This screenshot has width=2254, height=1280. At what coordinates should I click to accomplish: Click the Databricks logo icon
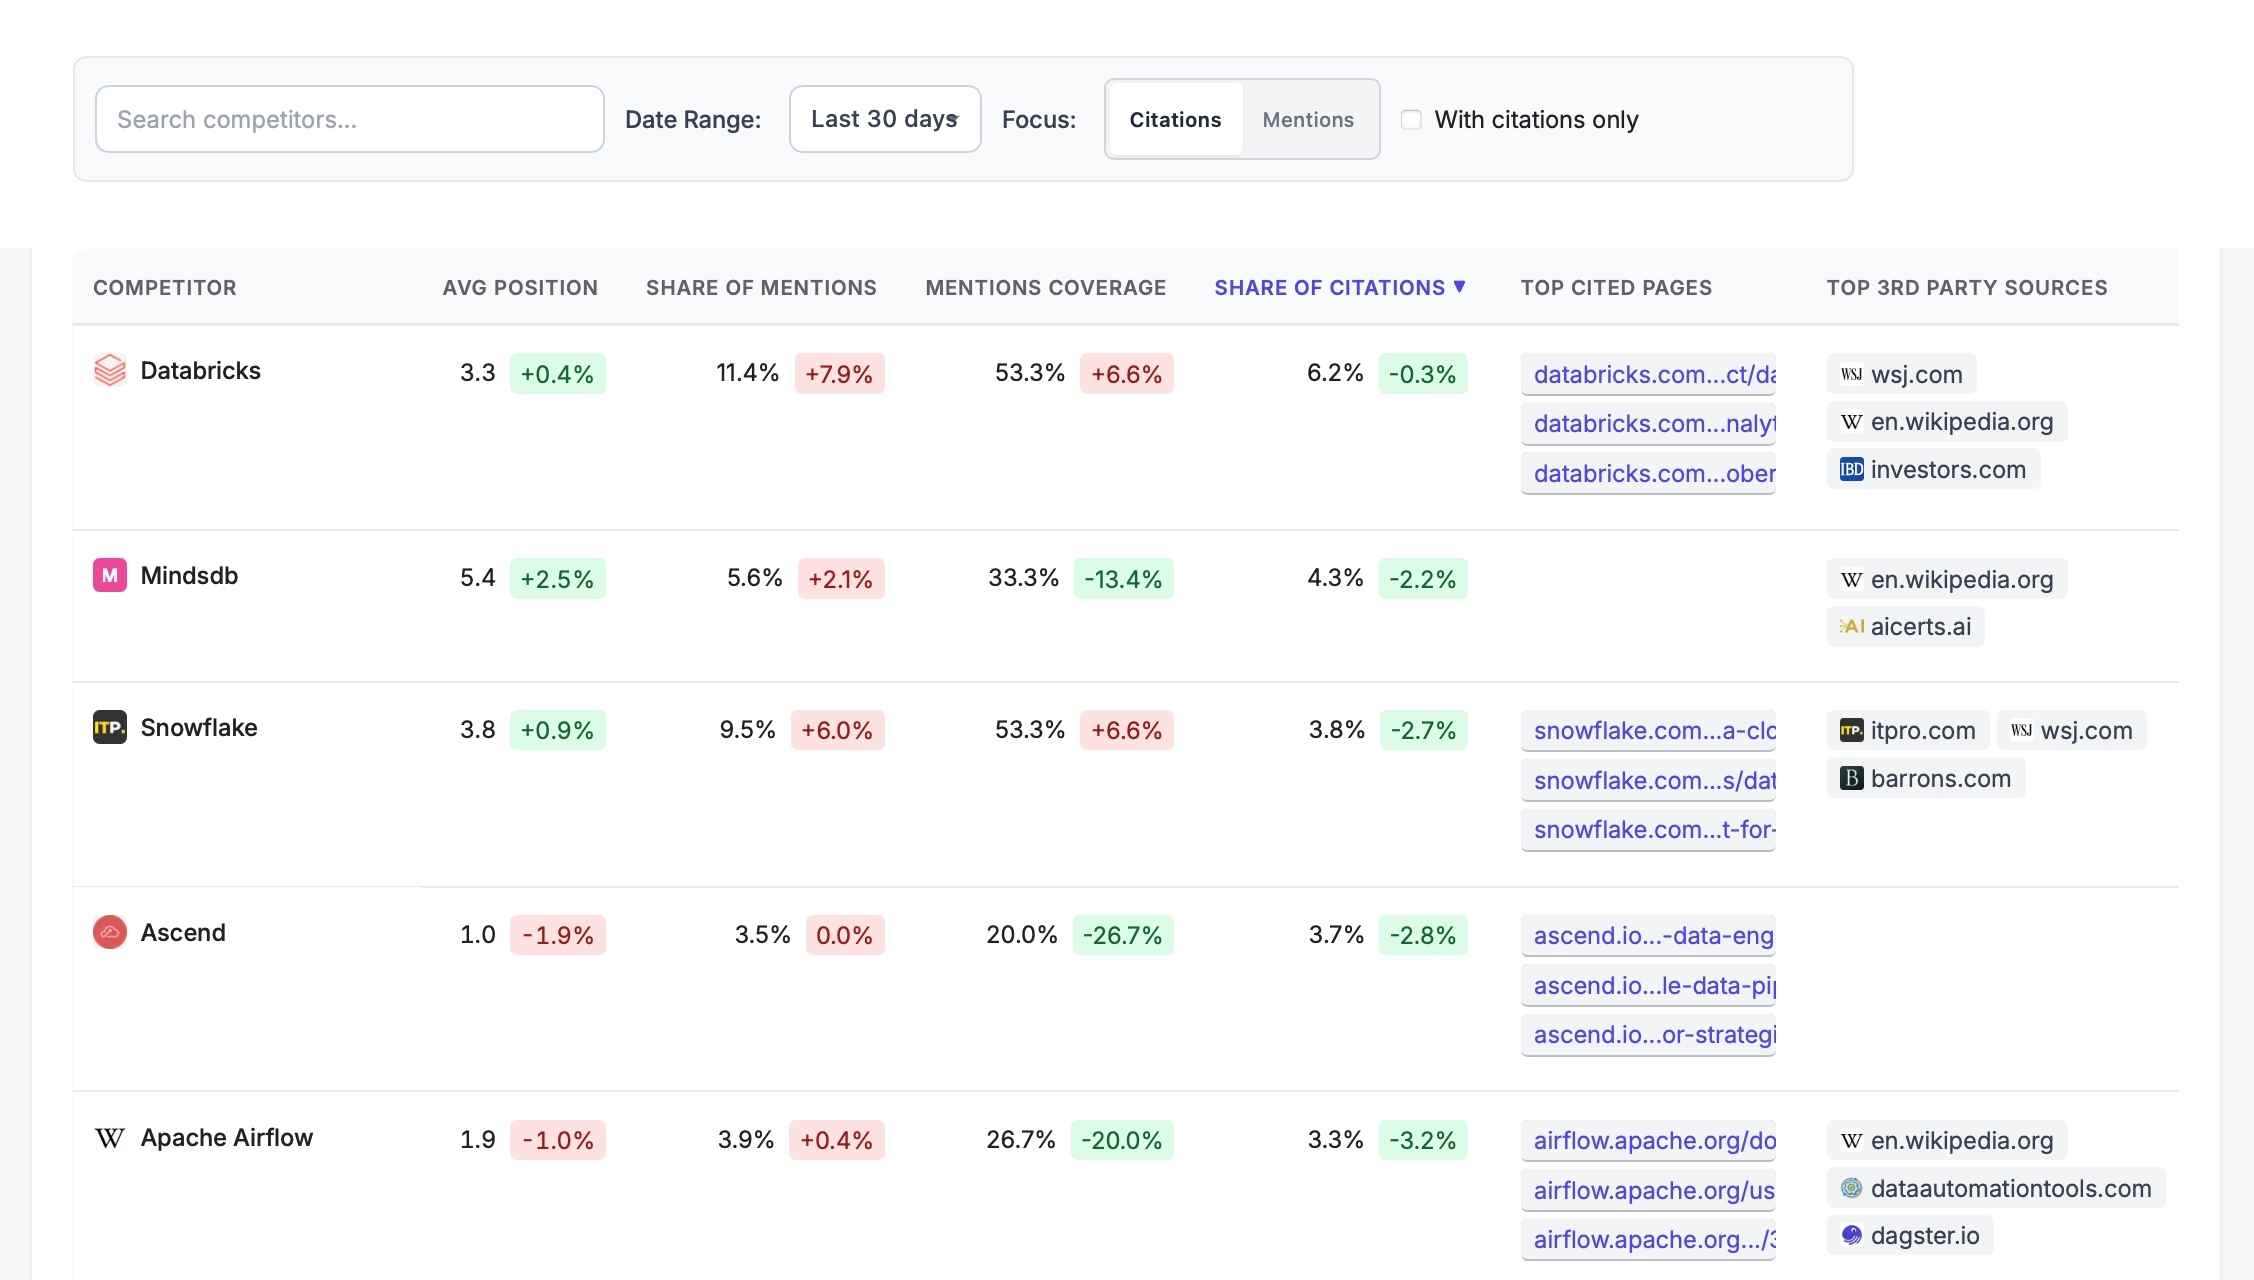tap(110, 370)
